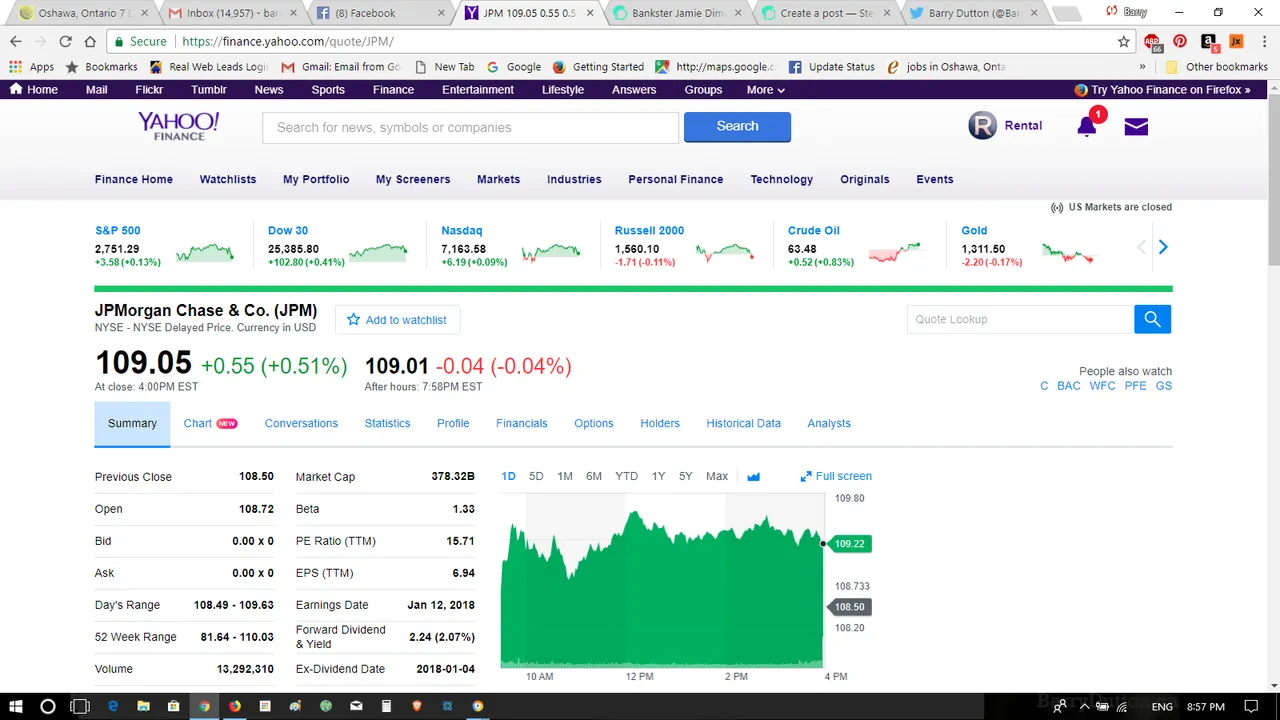This screenshot has width=1280, height=720.
Task: Open the GS ticker link
Action: [1164, 386]
